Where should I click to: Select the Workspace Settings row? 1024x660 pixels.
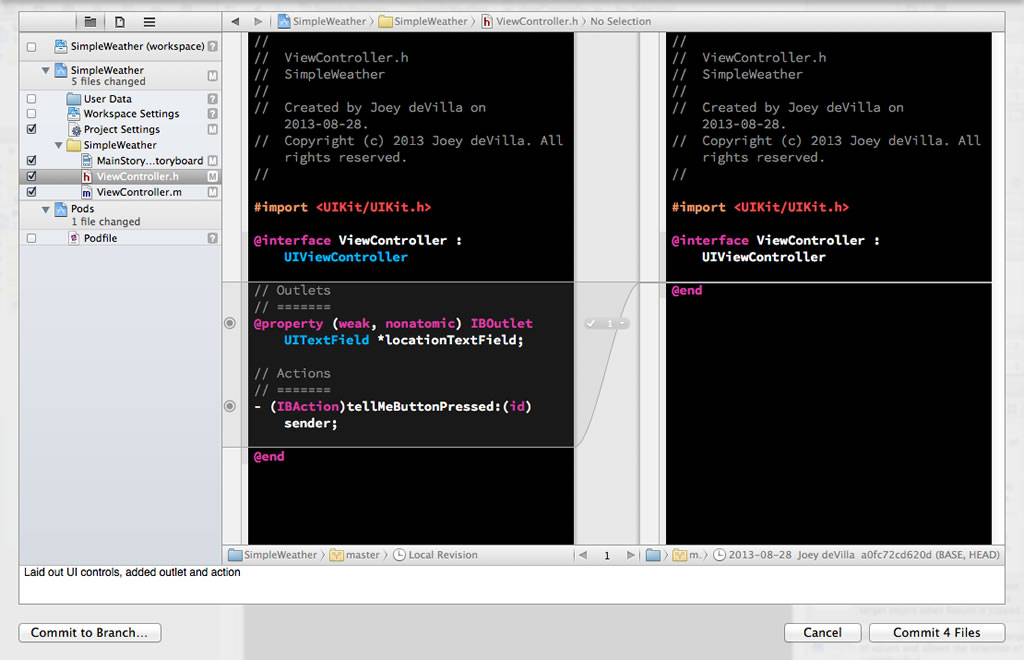(120, 114)
